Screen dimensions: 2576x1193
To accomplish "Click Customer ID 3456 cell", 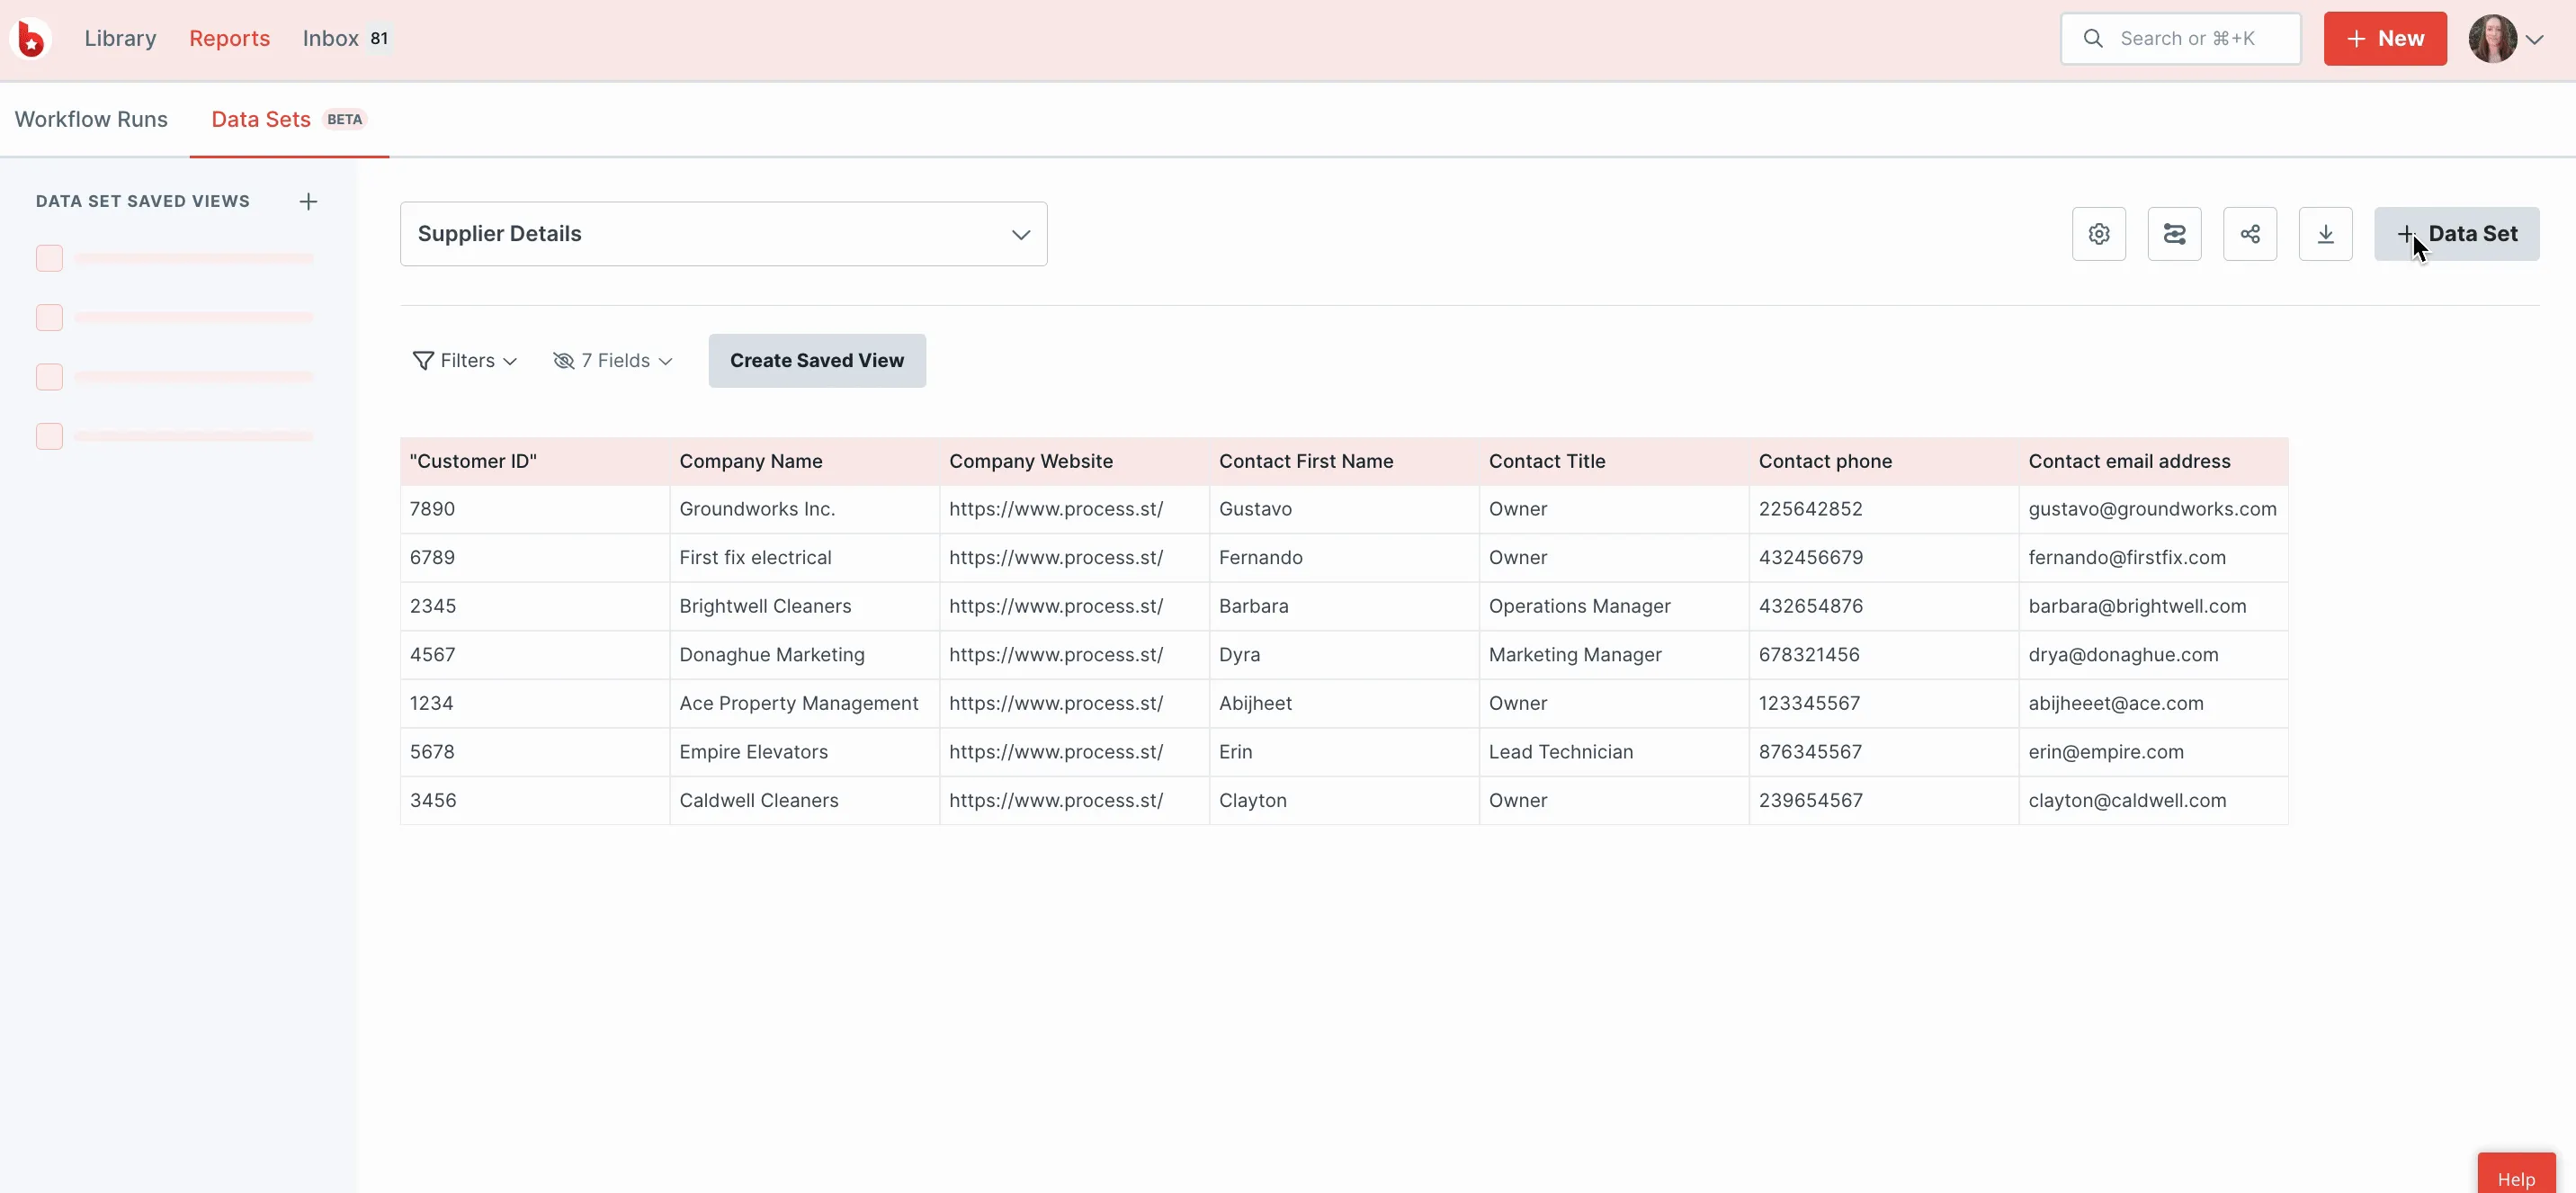I will (x=535, y=801).
